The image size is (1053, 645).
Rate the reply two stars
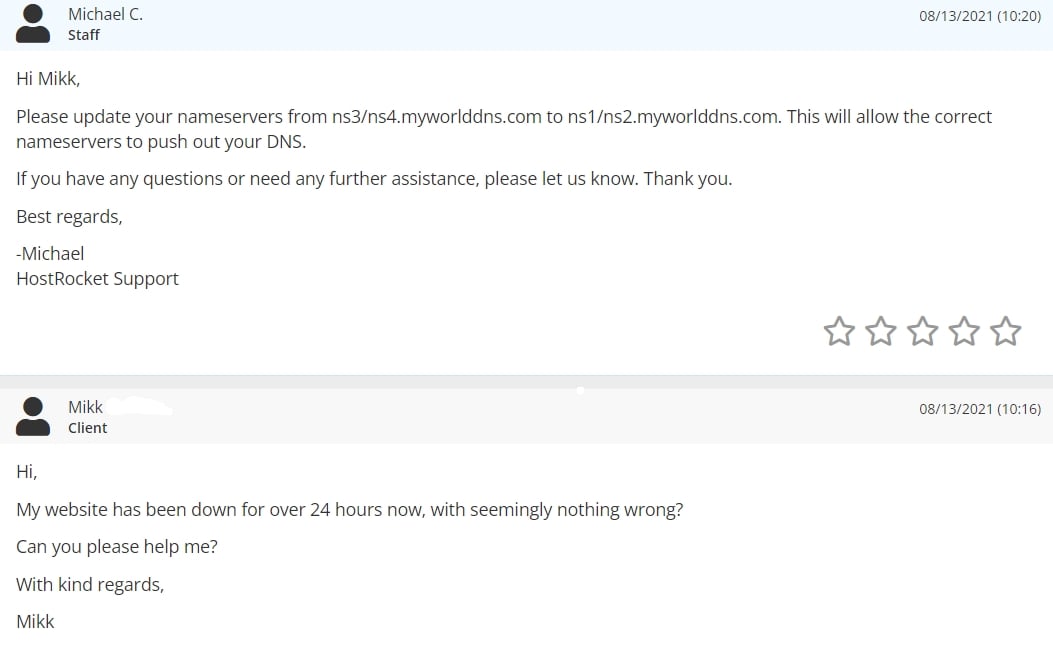click(880, 331)
